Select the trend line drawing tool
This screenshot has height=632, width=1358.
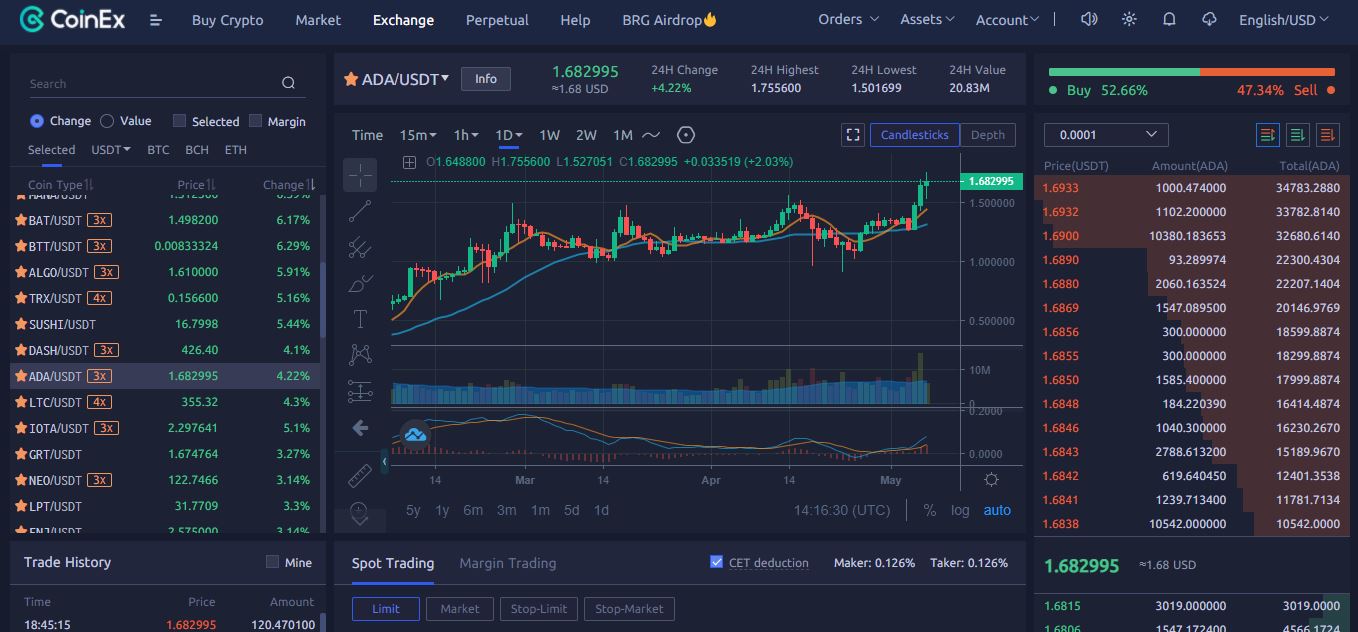pos(360,211)
